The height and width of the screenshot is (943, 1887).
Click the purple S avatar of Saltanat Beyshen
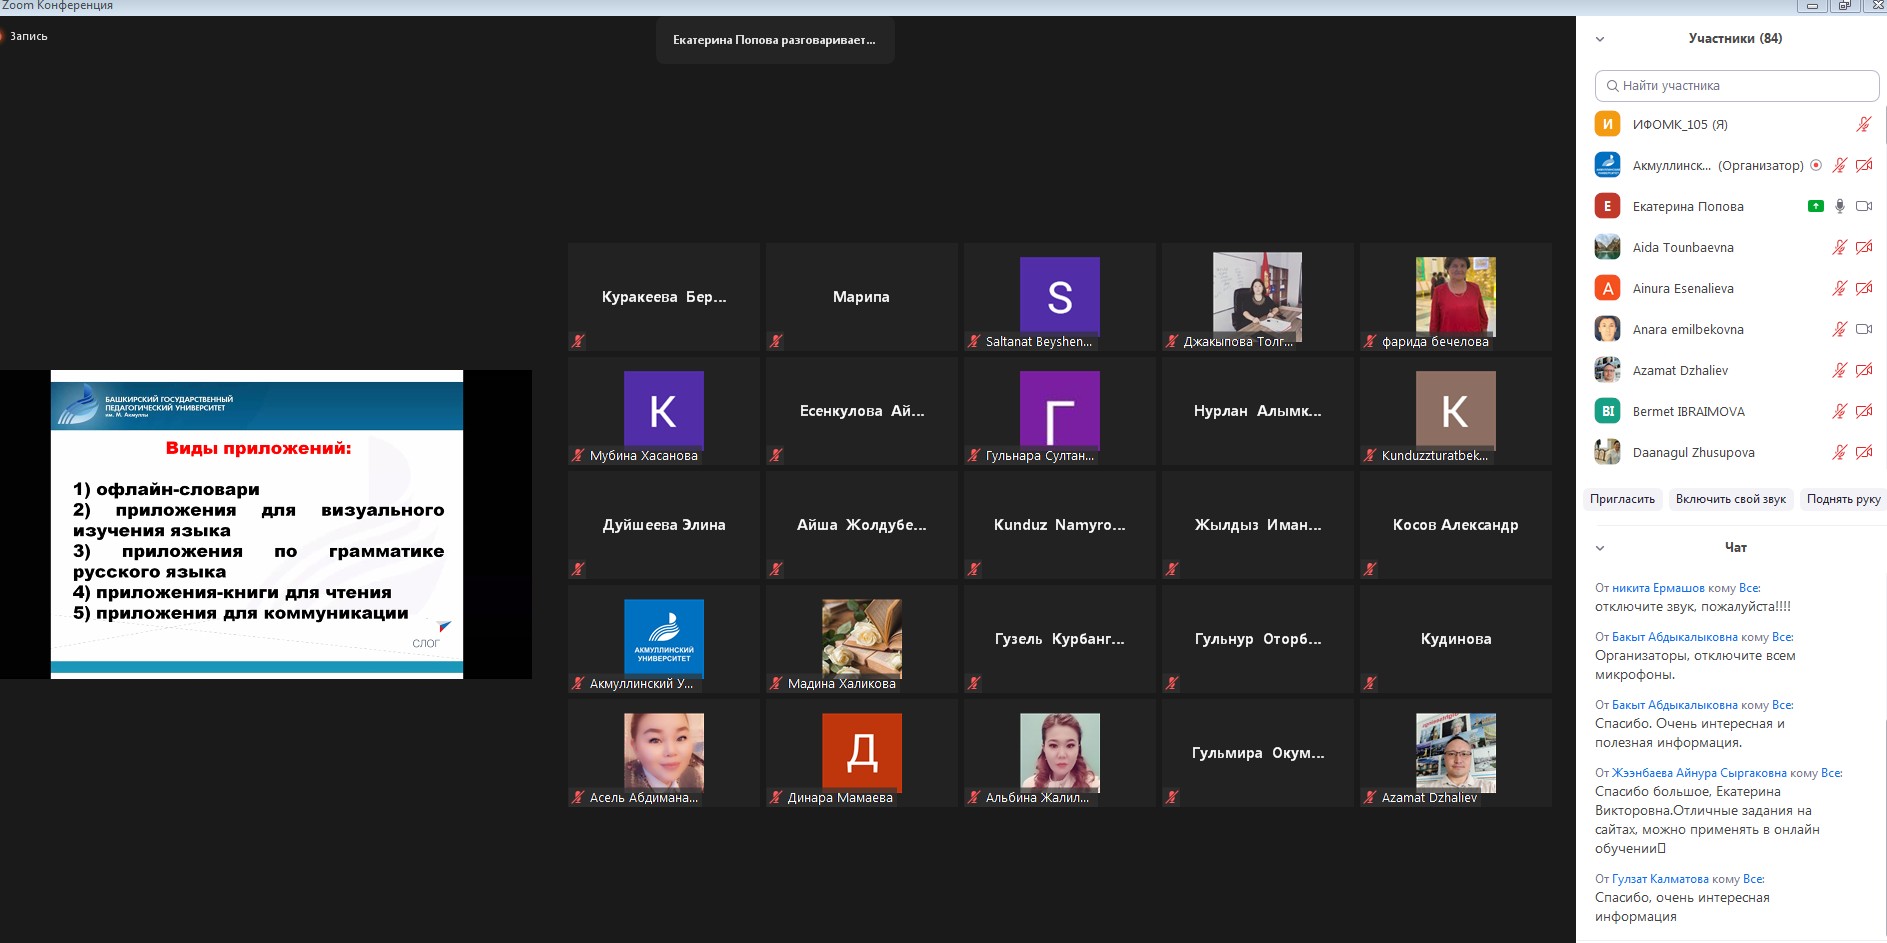[x=1059, y=296]
